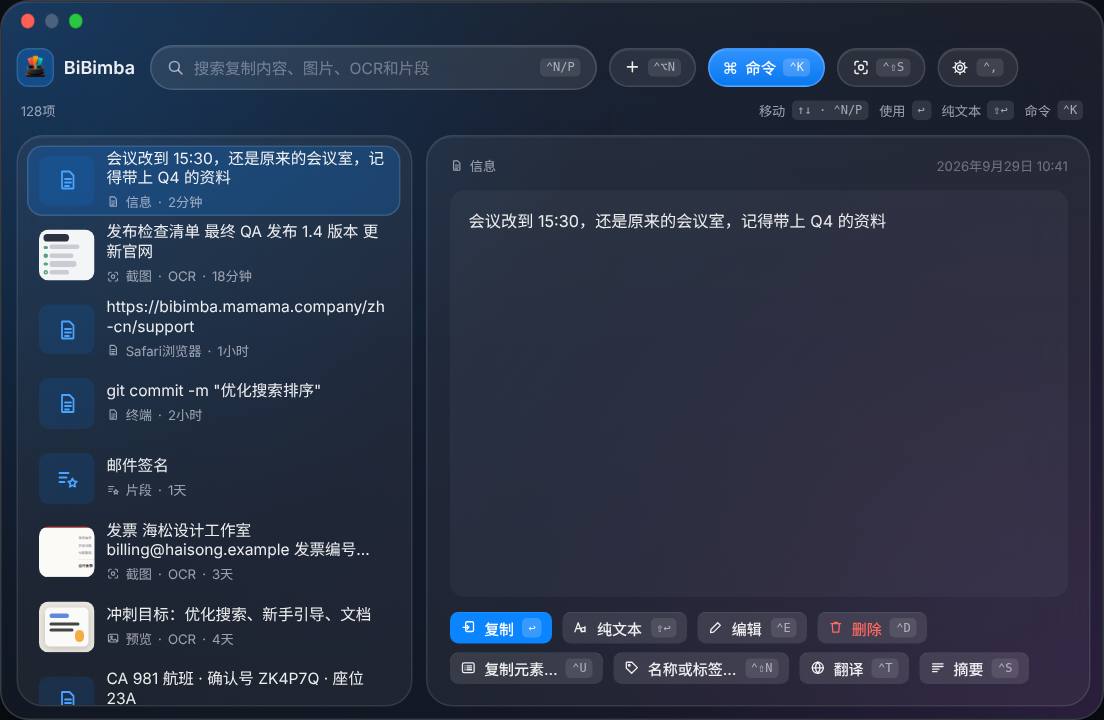This screenshot has height=720, width=1104.
Task: Select the 邮件签名 snippet entry
Action: tap(213, 478)
